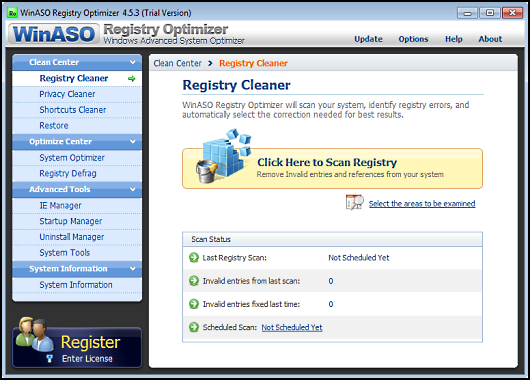
Task: Click the scan-areas magnifier icon
Action: tap(354, 203)
